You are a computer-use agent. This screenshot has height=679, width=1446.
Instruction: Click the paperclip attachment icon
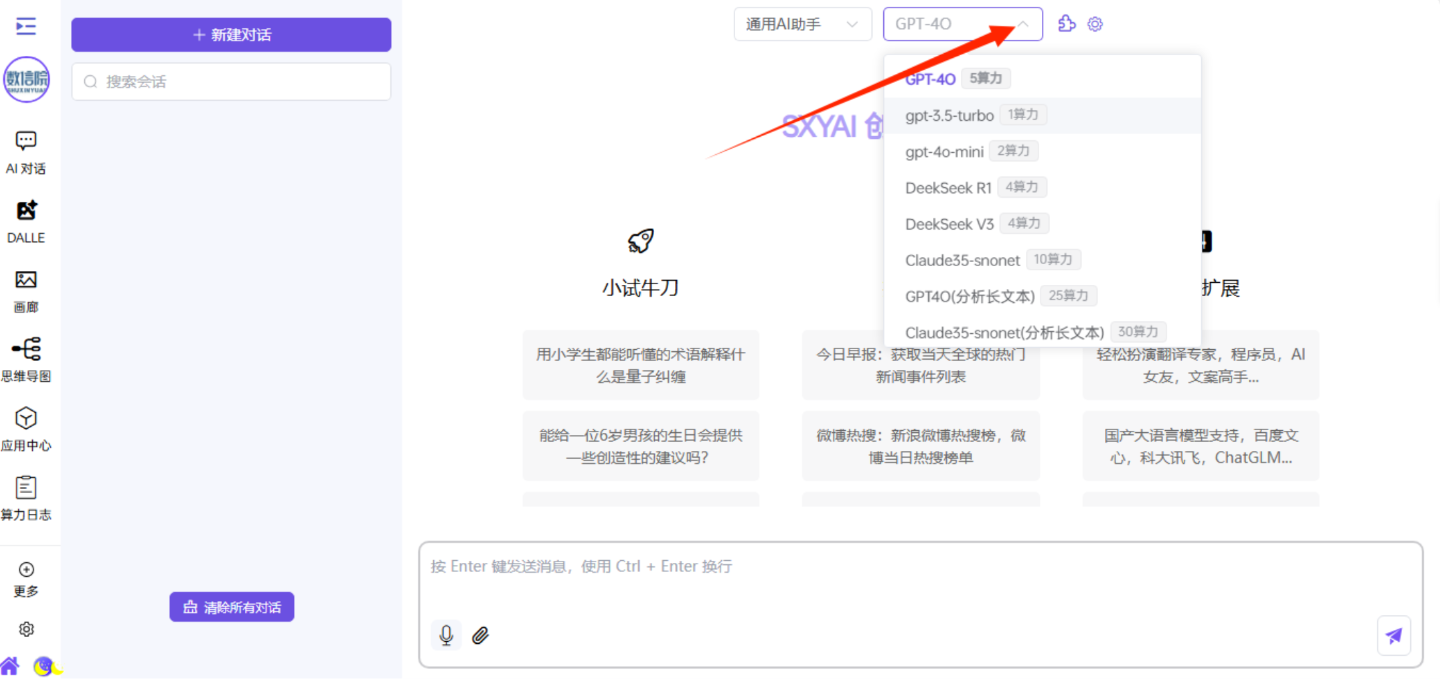[480, 635]
